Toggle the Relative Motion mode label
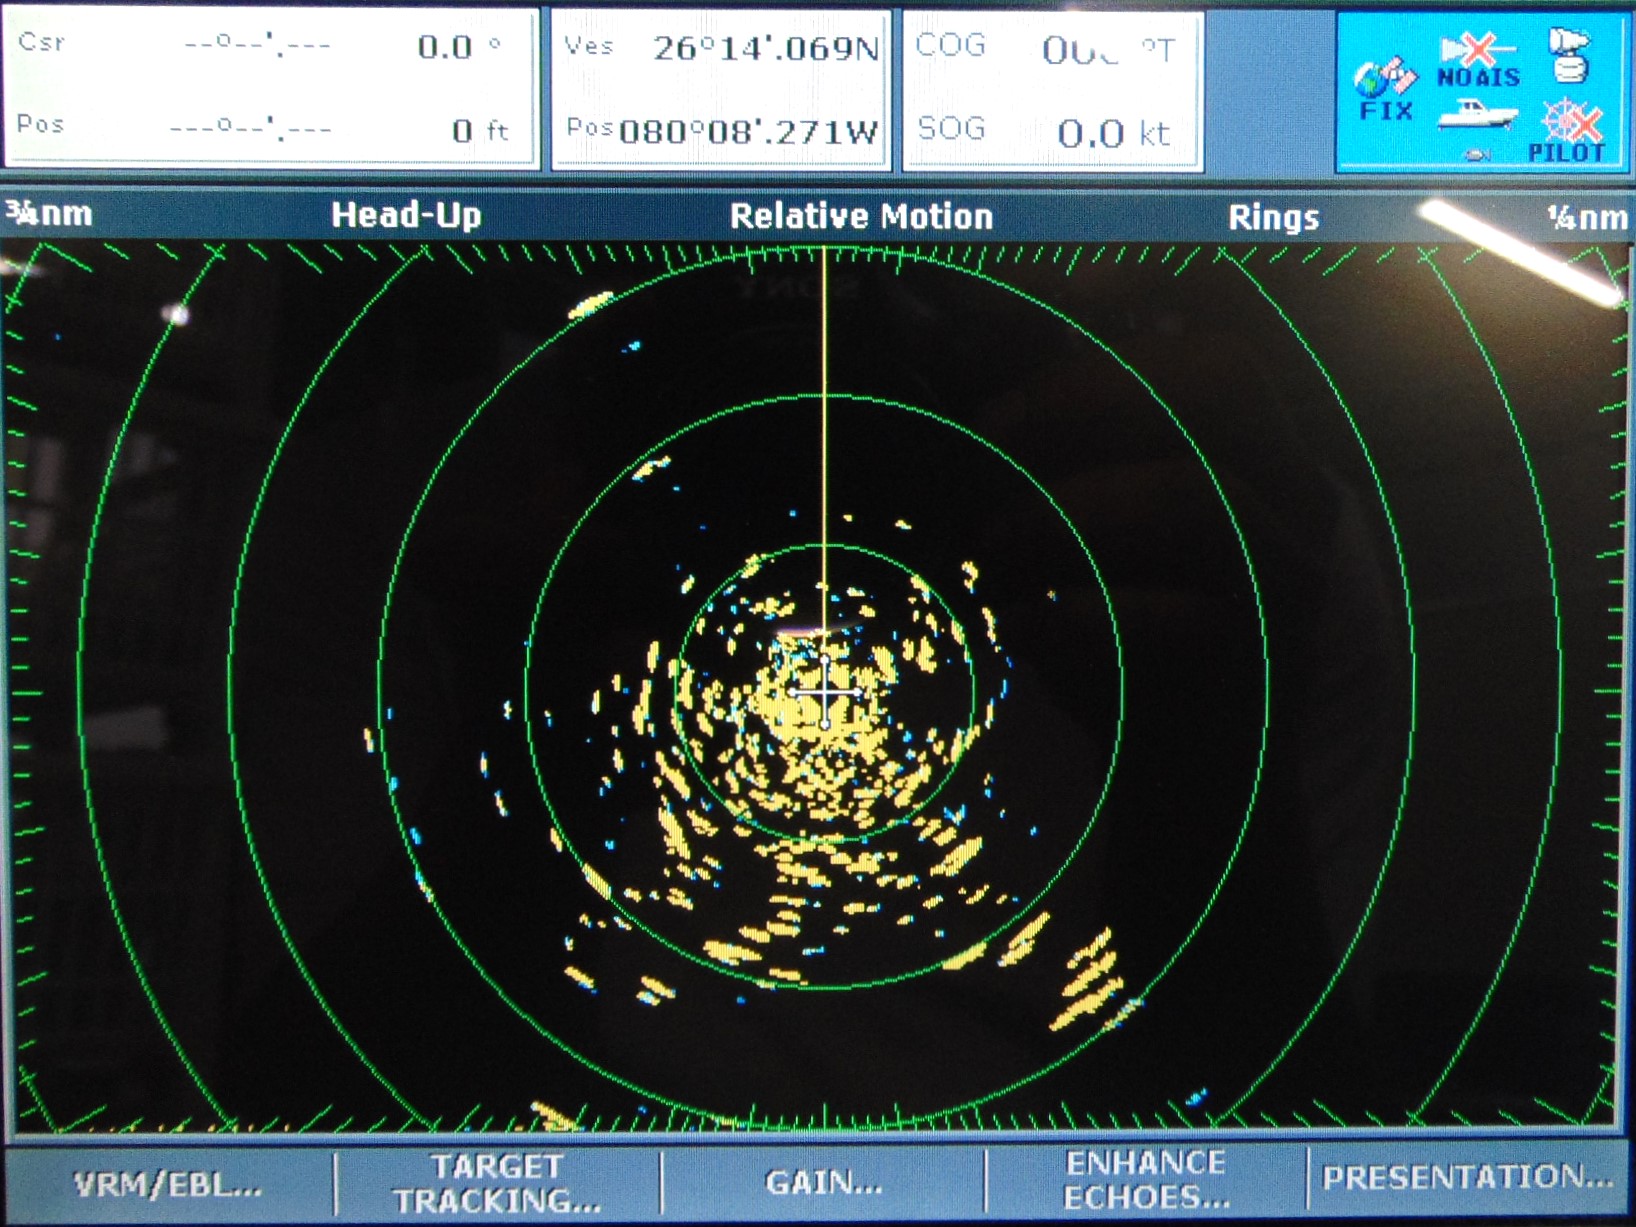This screenshot has height=1227, width=1636. pyautogui.click(x=861, y=217)
